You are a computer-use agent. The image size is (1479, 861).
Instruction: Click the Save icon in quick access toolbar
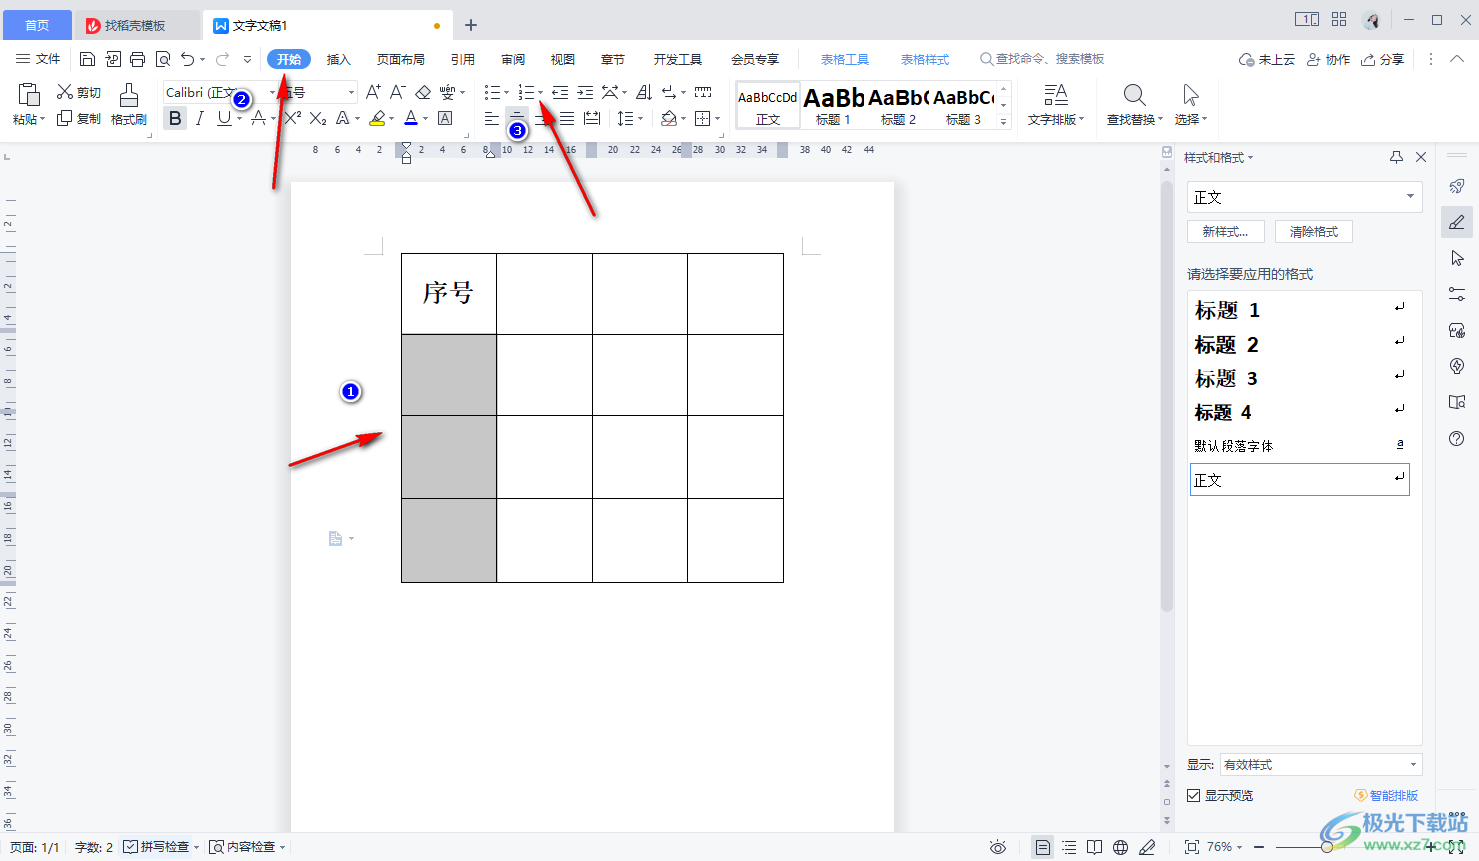[x=87, y=59]
